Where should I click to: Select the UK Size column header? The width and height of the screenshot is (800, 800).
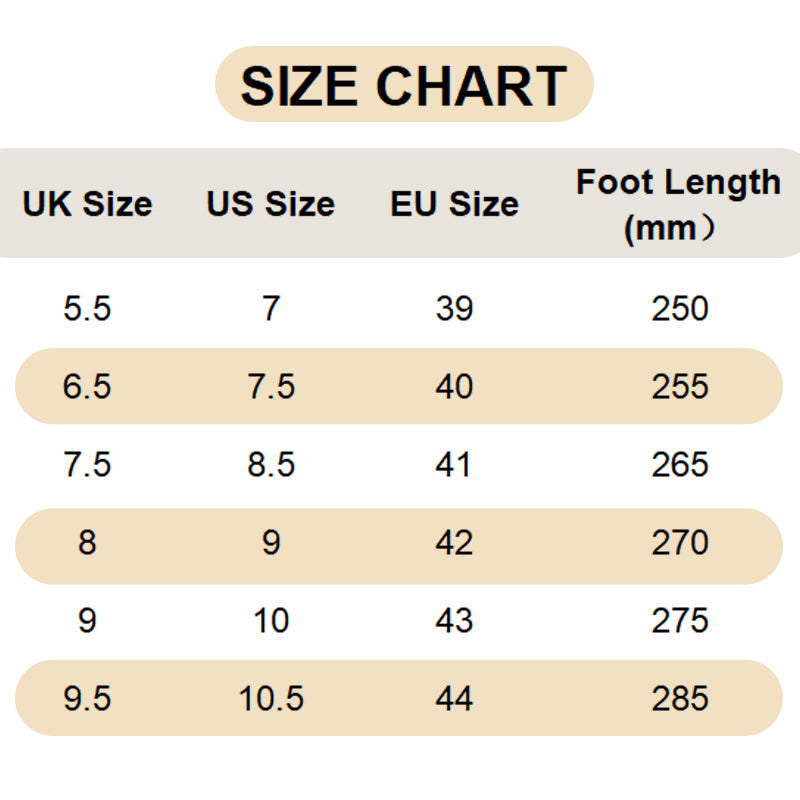tap(87, 204)
